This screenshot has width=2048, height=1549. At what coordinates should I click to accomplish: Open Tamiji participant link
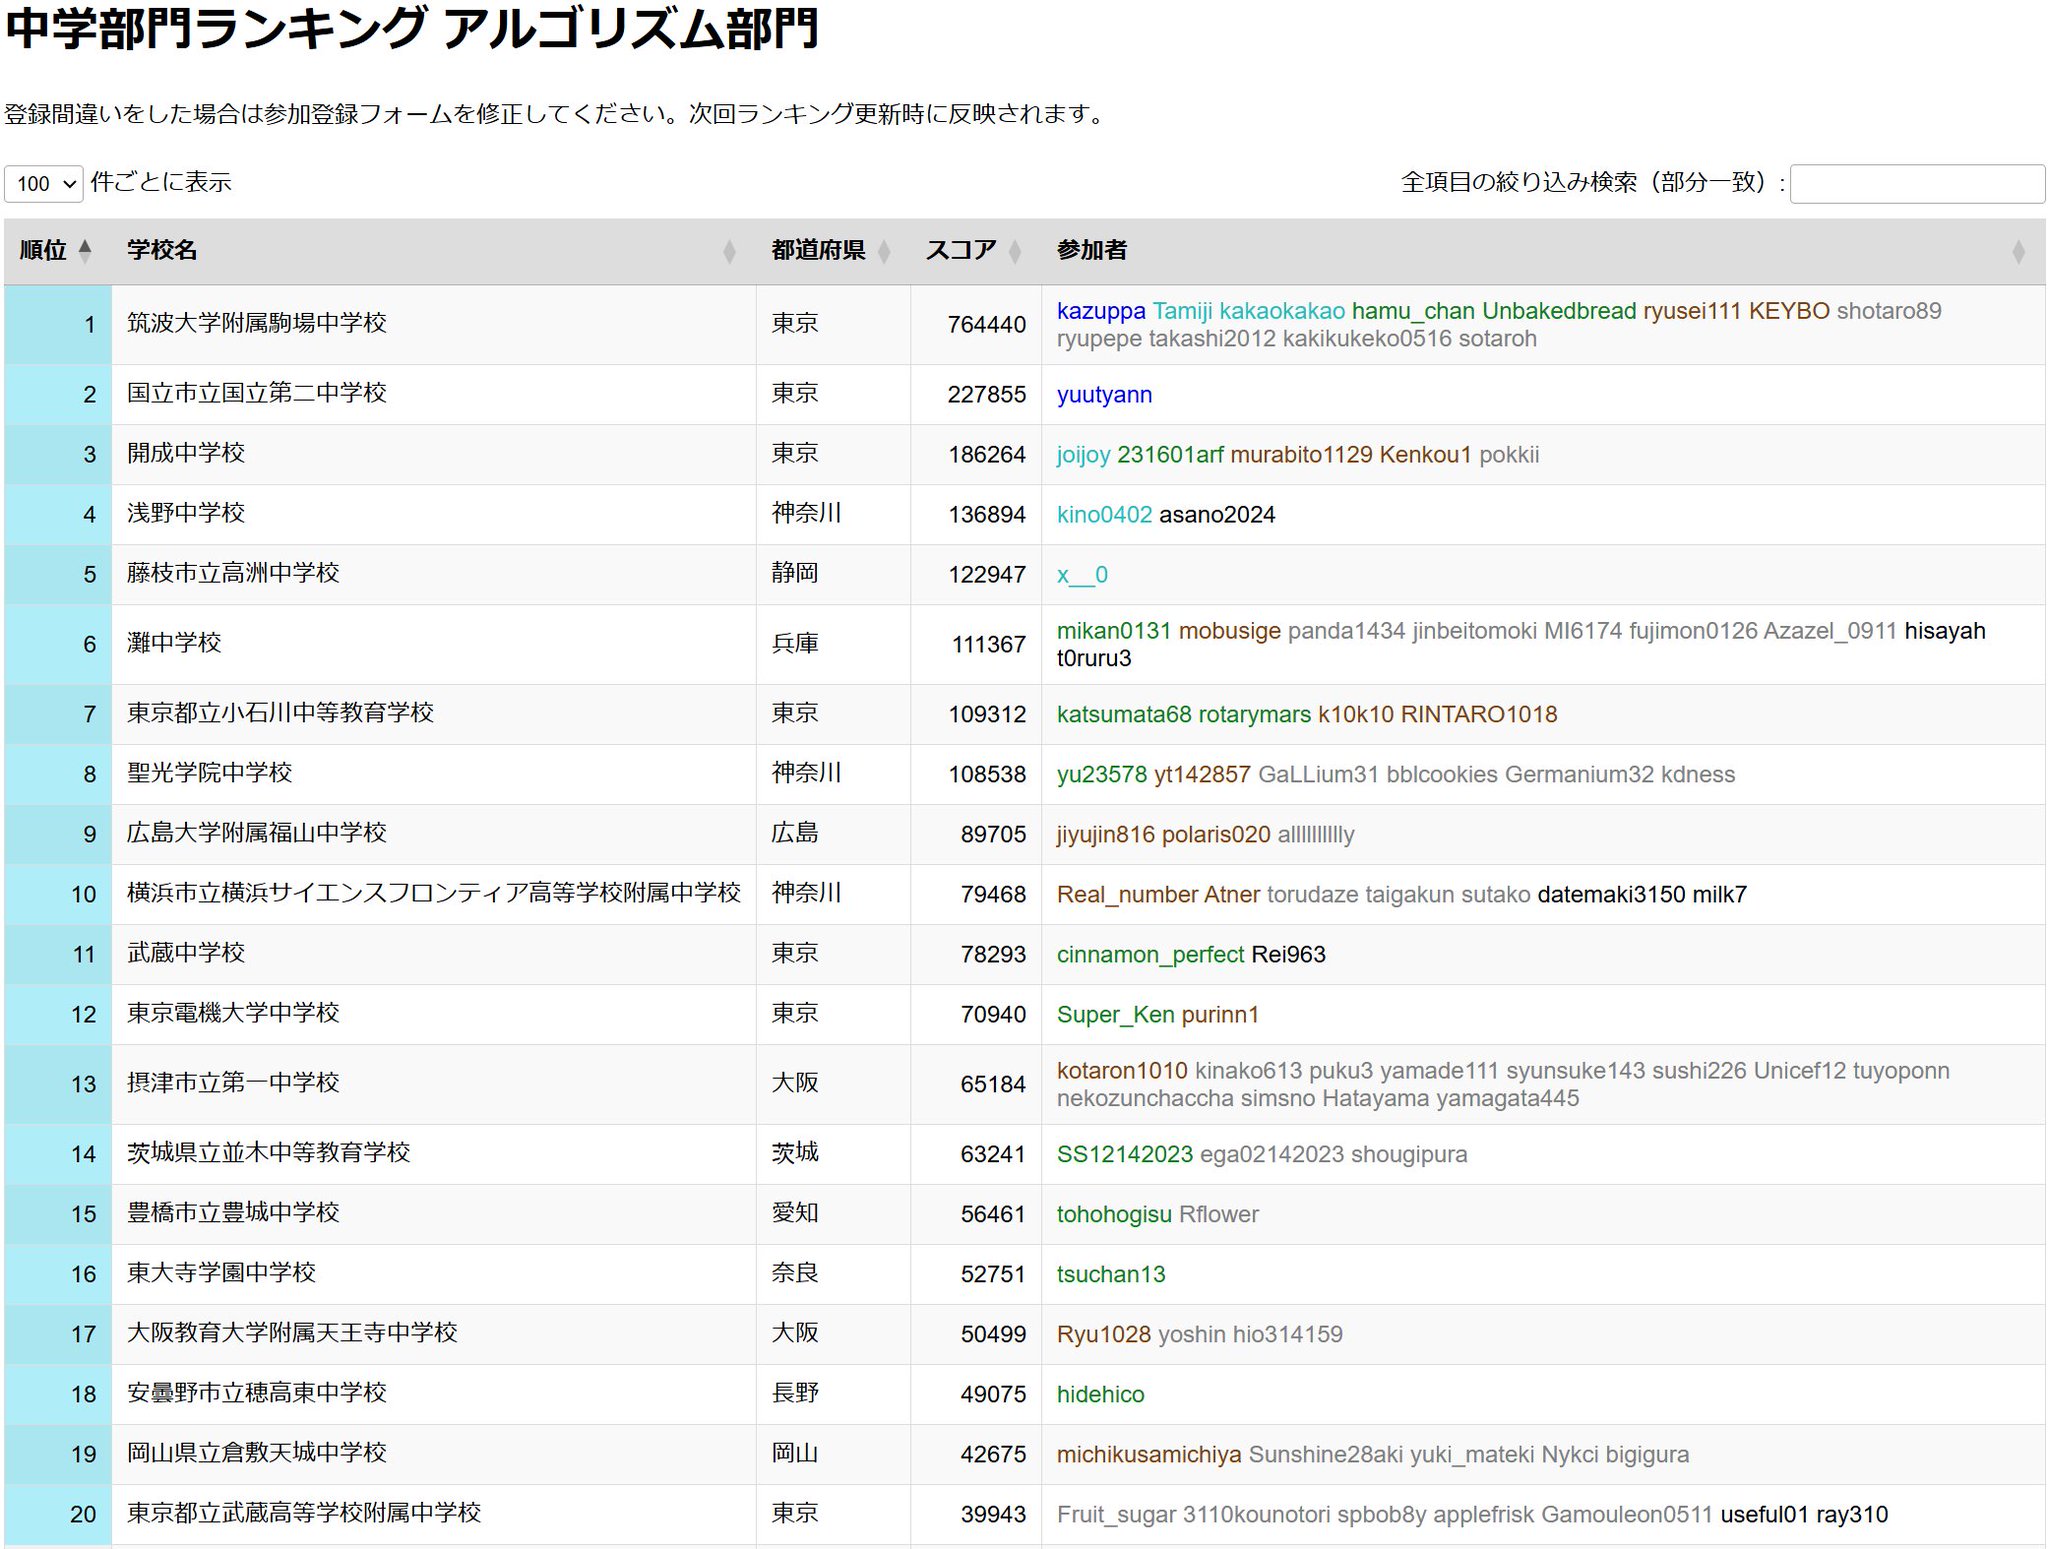coord(1182,311)
